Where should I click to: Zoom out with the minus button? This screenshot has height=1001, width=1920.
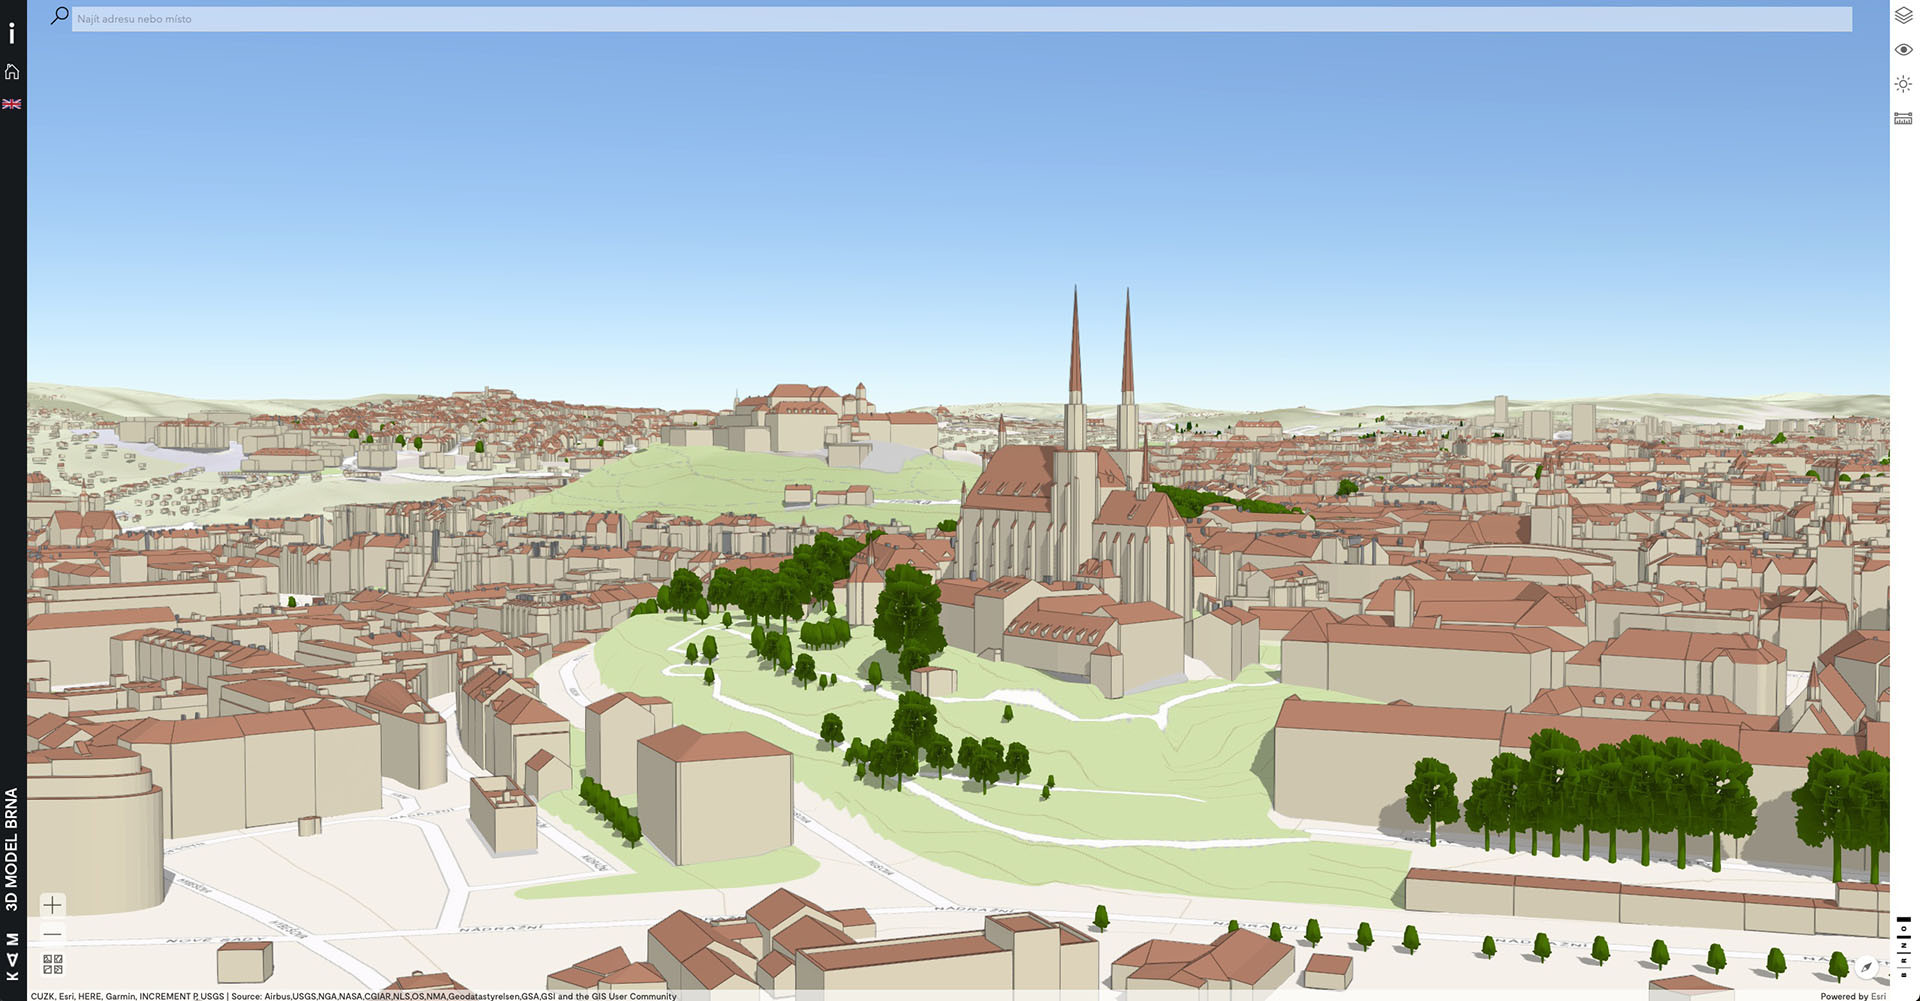point(53,935)
